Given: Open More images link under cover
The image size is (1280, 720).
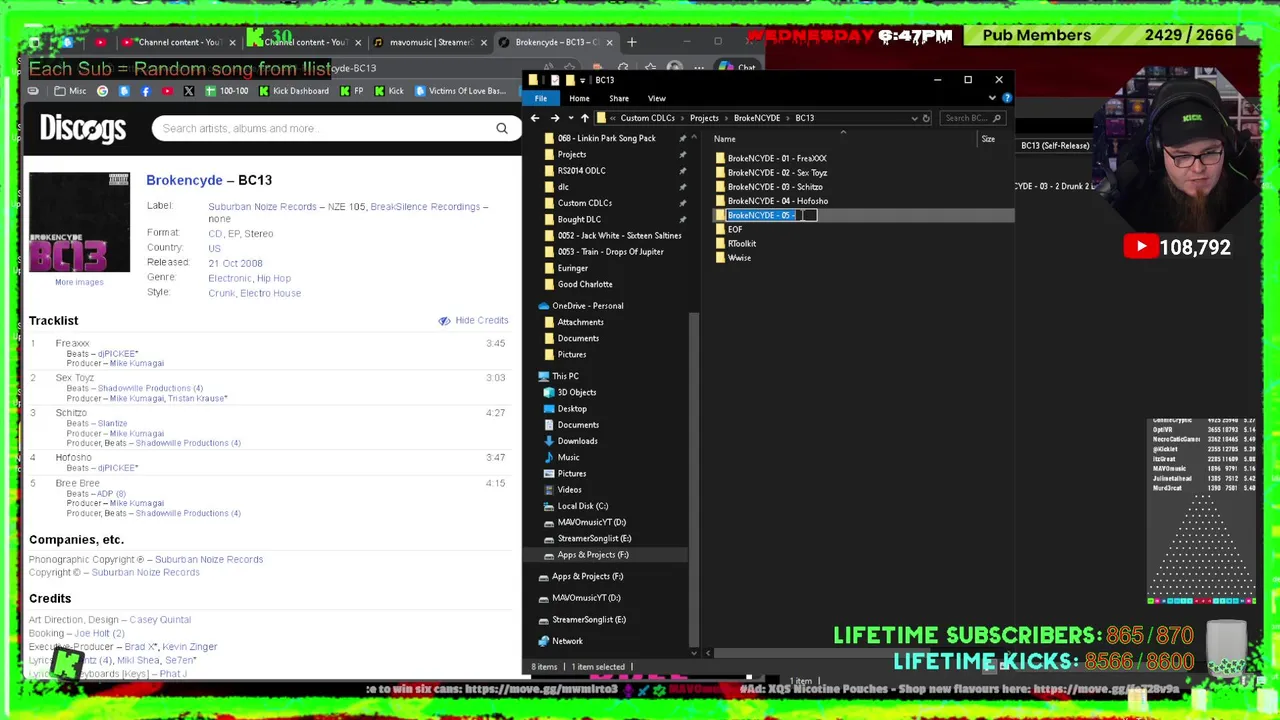Looking at the screenshot, I should pyautogui.click(x=79, y=282).
